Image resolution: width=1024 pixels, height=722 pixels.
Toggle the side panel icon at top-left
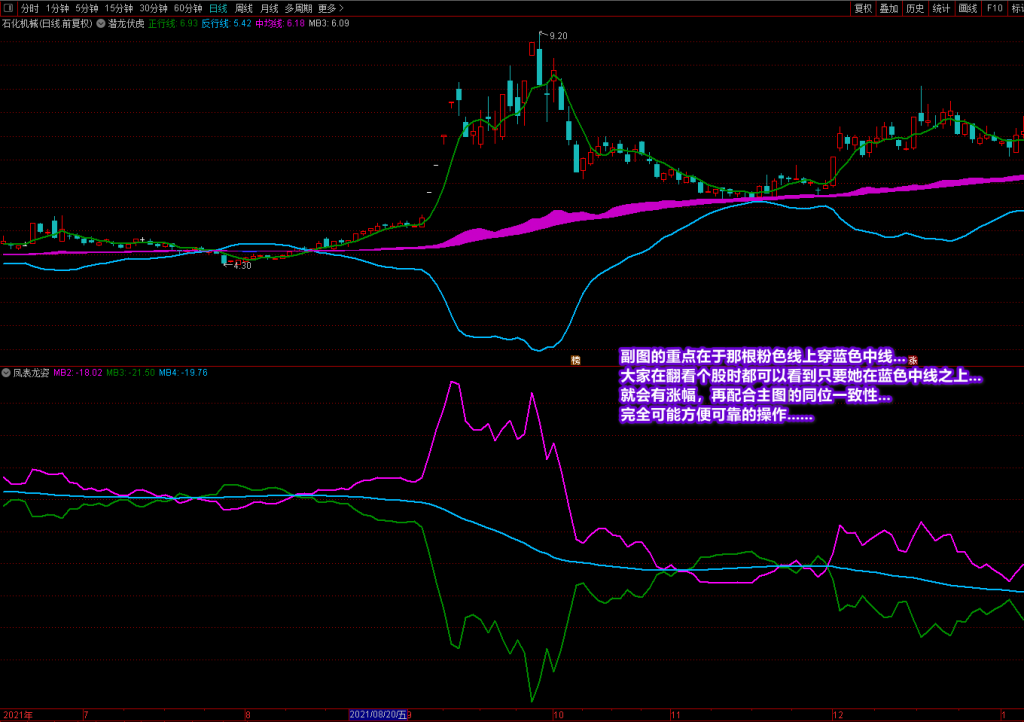click(8, 8)
